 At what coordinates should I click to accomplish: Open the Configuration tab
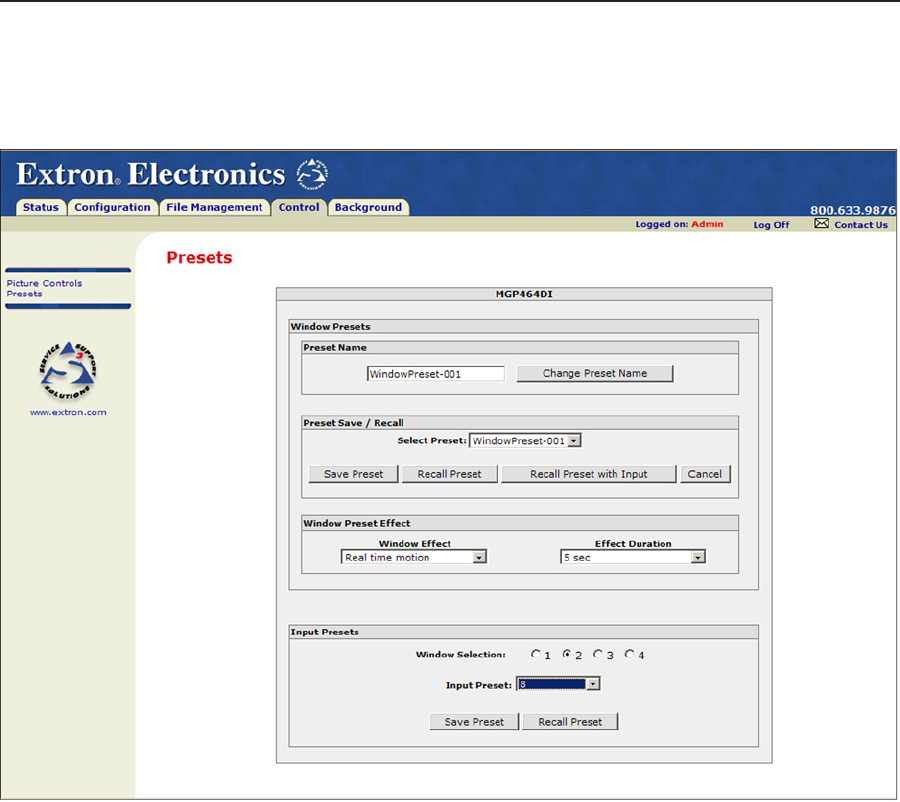tap(112, 207)
